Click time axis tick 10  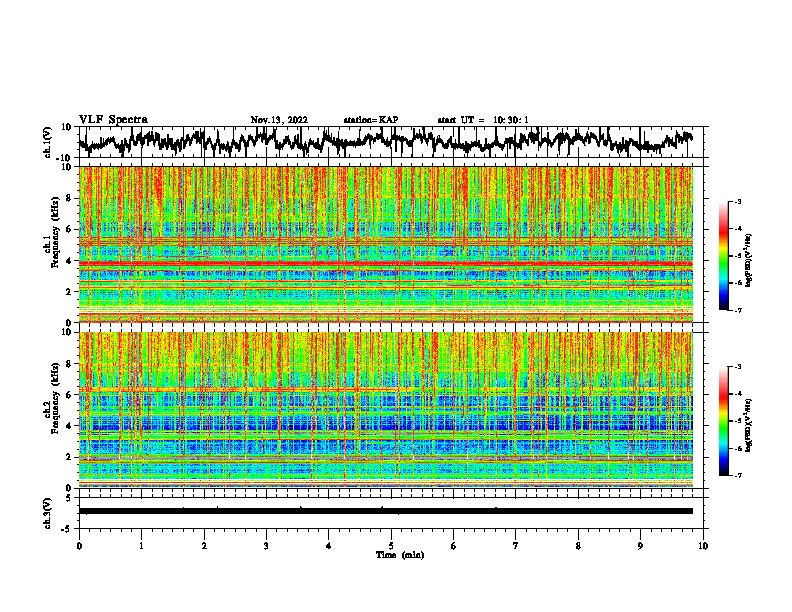point(703,546)
